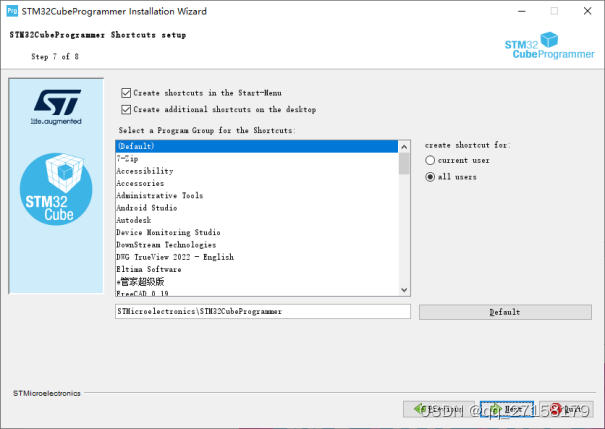Click scroll up arrow of group list
Screen dimensions: 605x429
click(x=404, y=147)
